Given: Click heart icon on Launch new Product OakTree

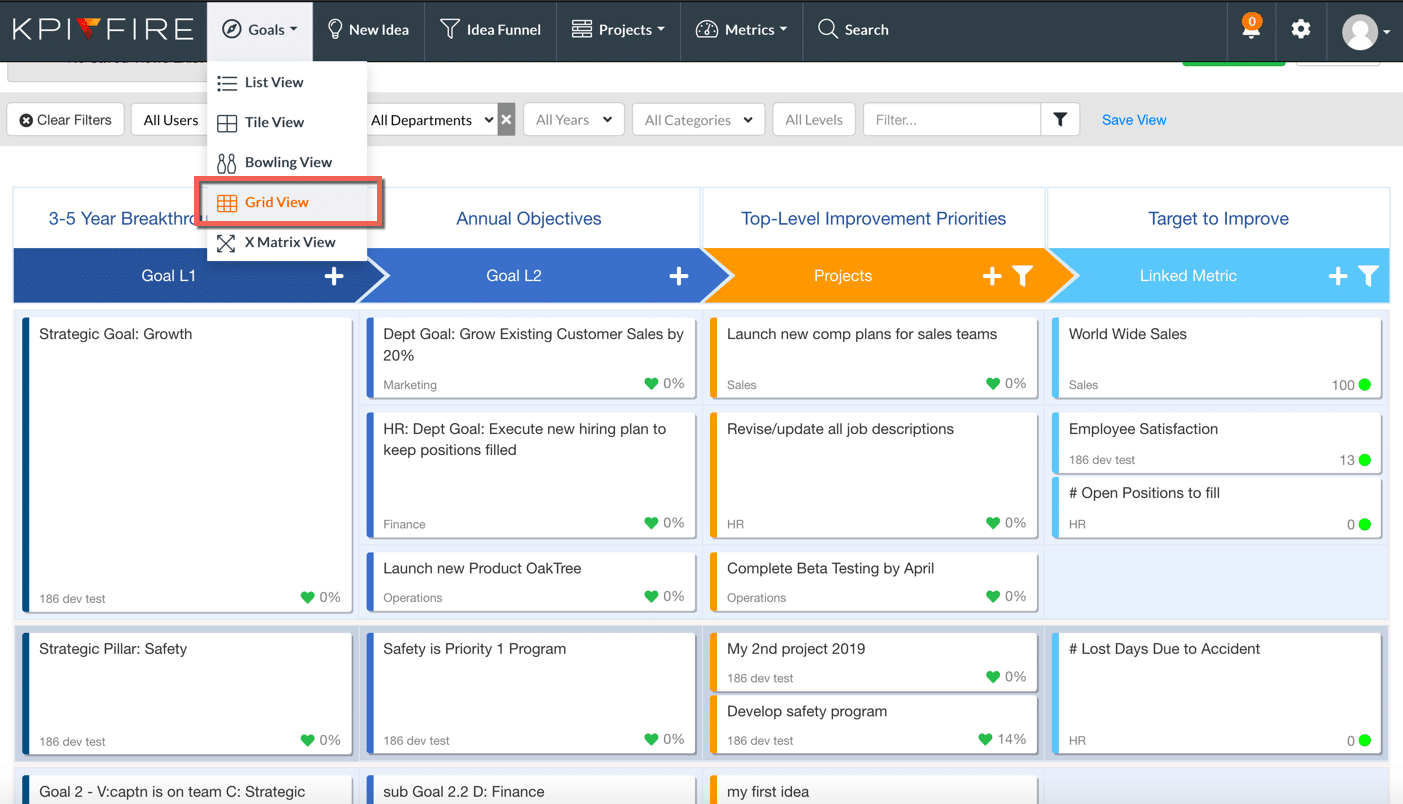Looking at the screenshot, I should [x=651, y=596].
